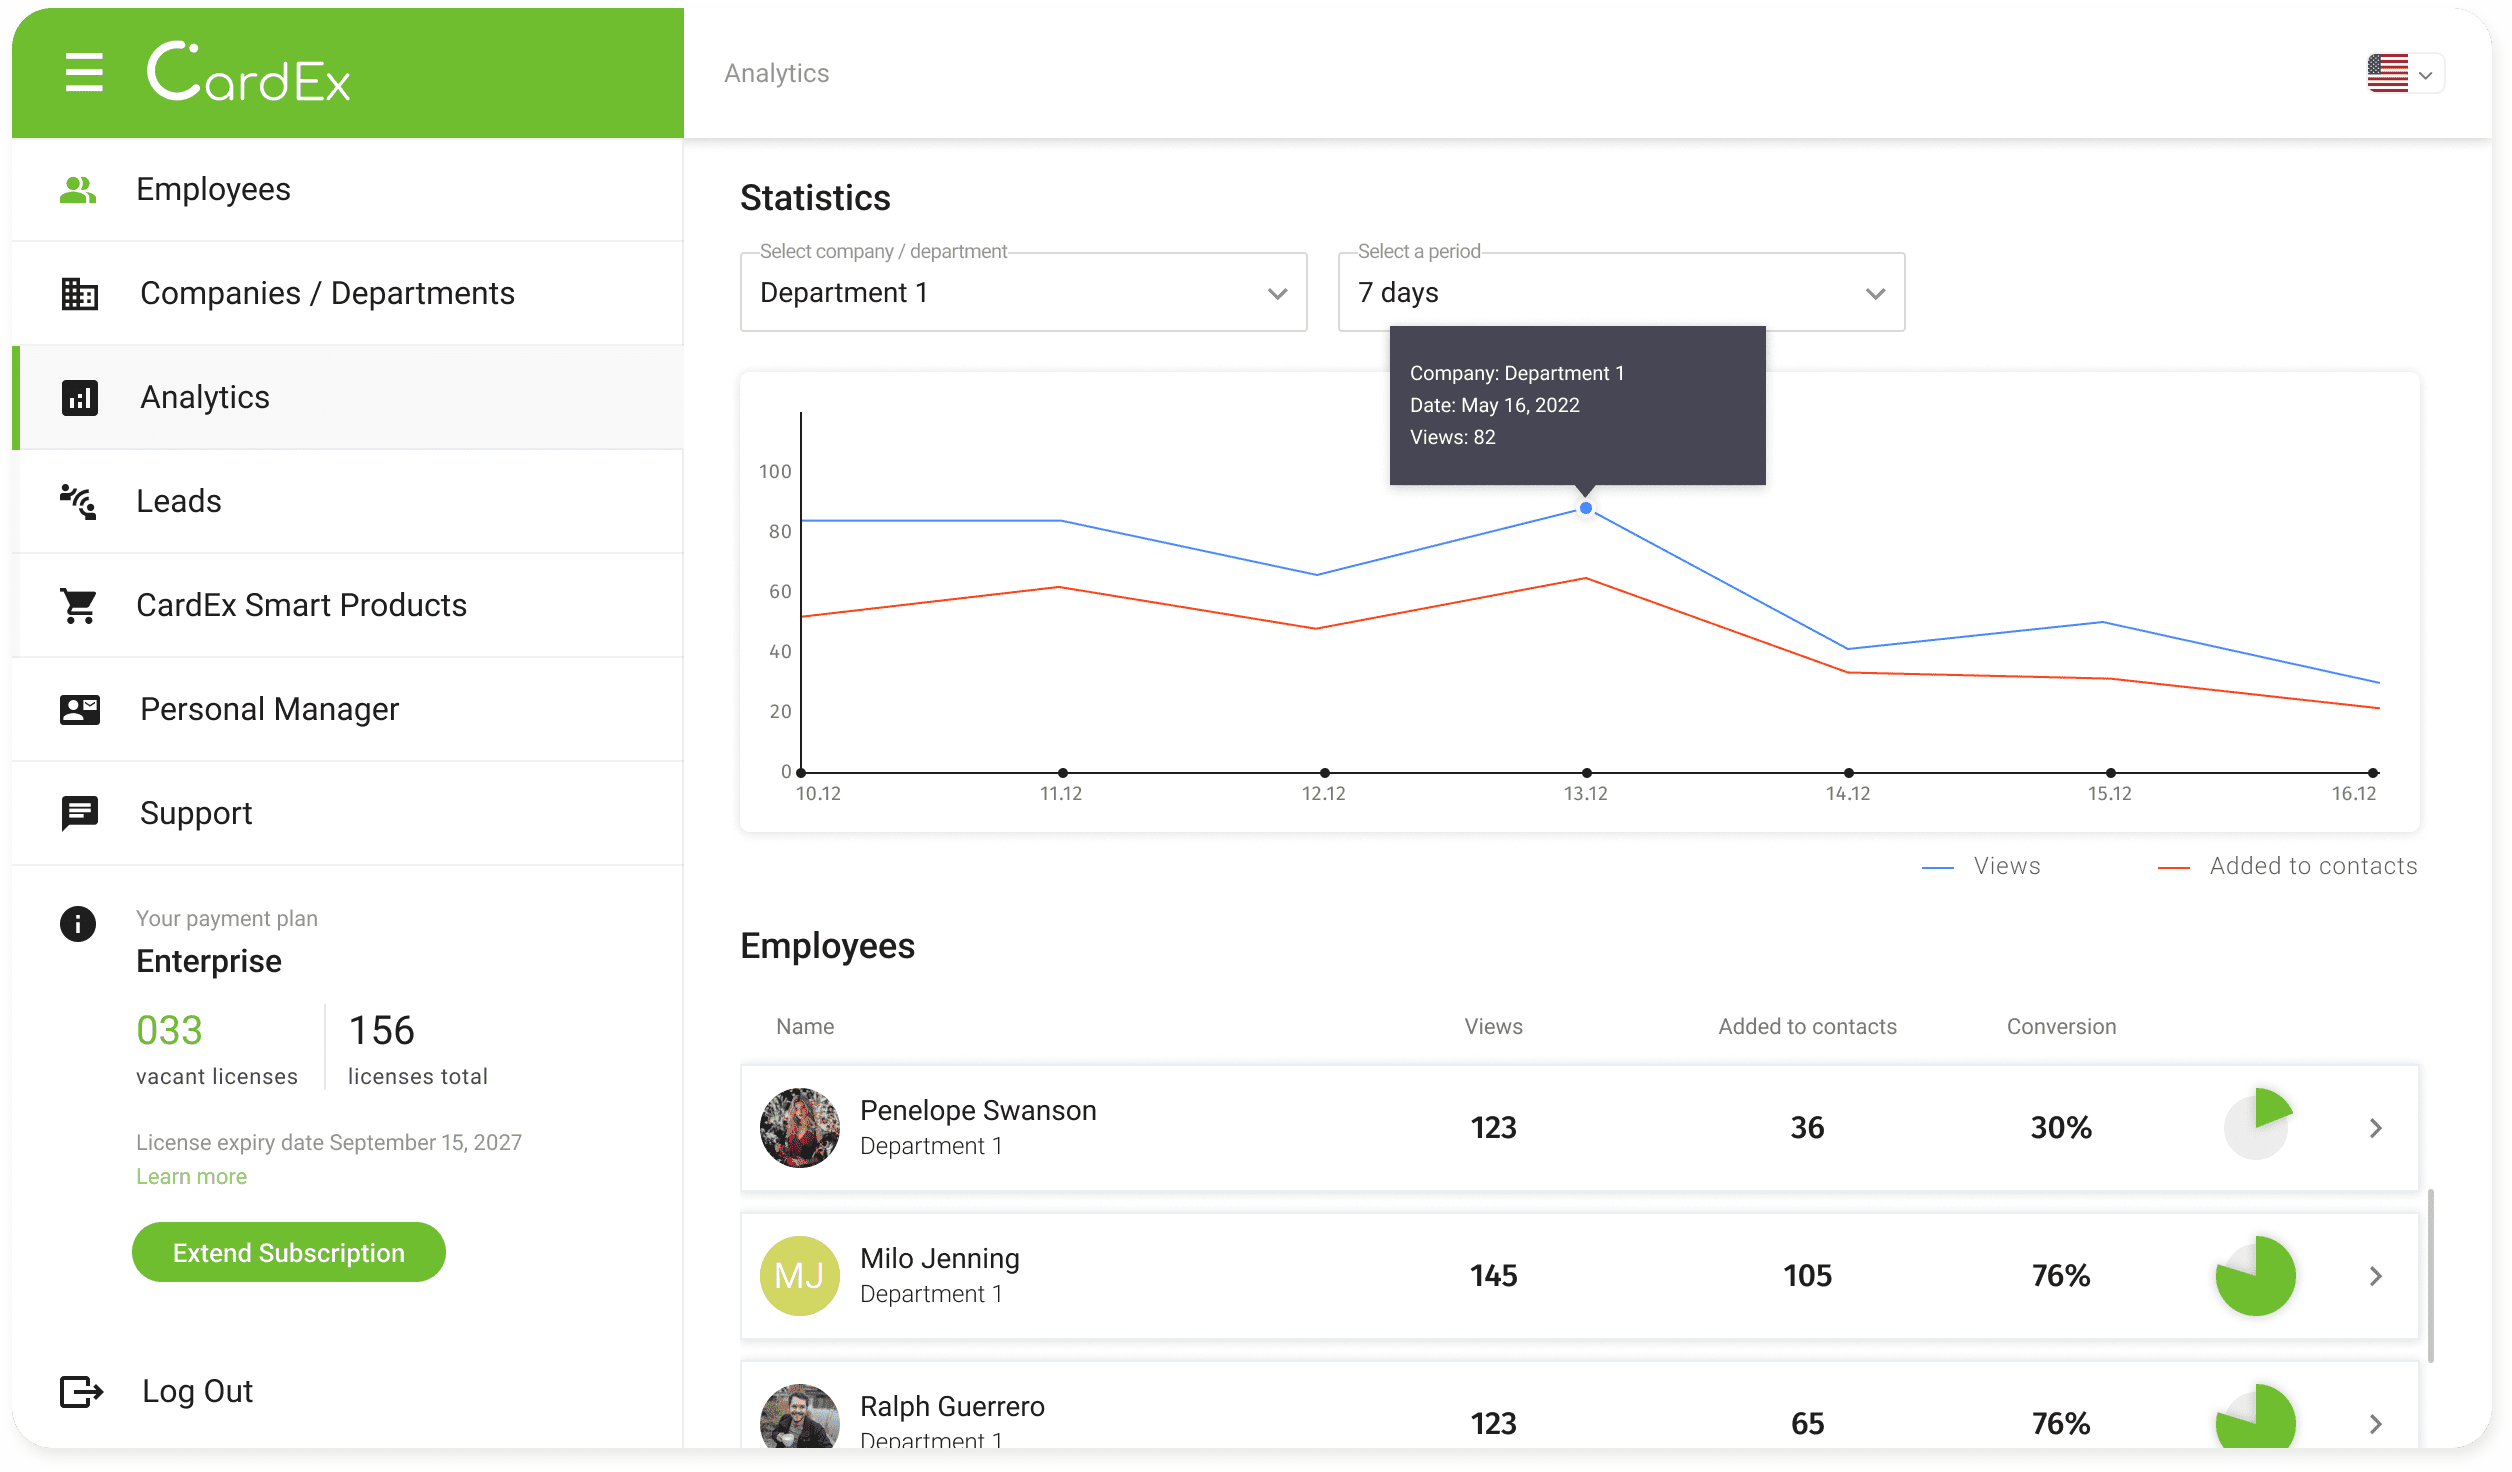Image resolution: width=2512 pixels, height=1472 pixels.
Task: Follow the Learn more link
Action: (191, 1176)
